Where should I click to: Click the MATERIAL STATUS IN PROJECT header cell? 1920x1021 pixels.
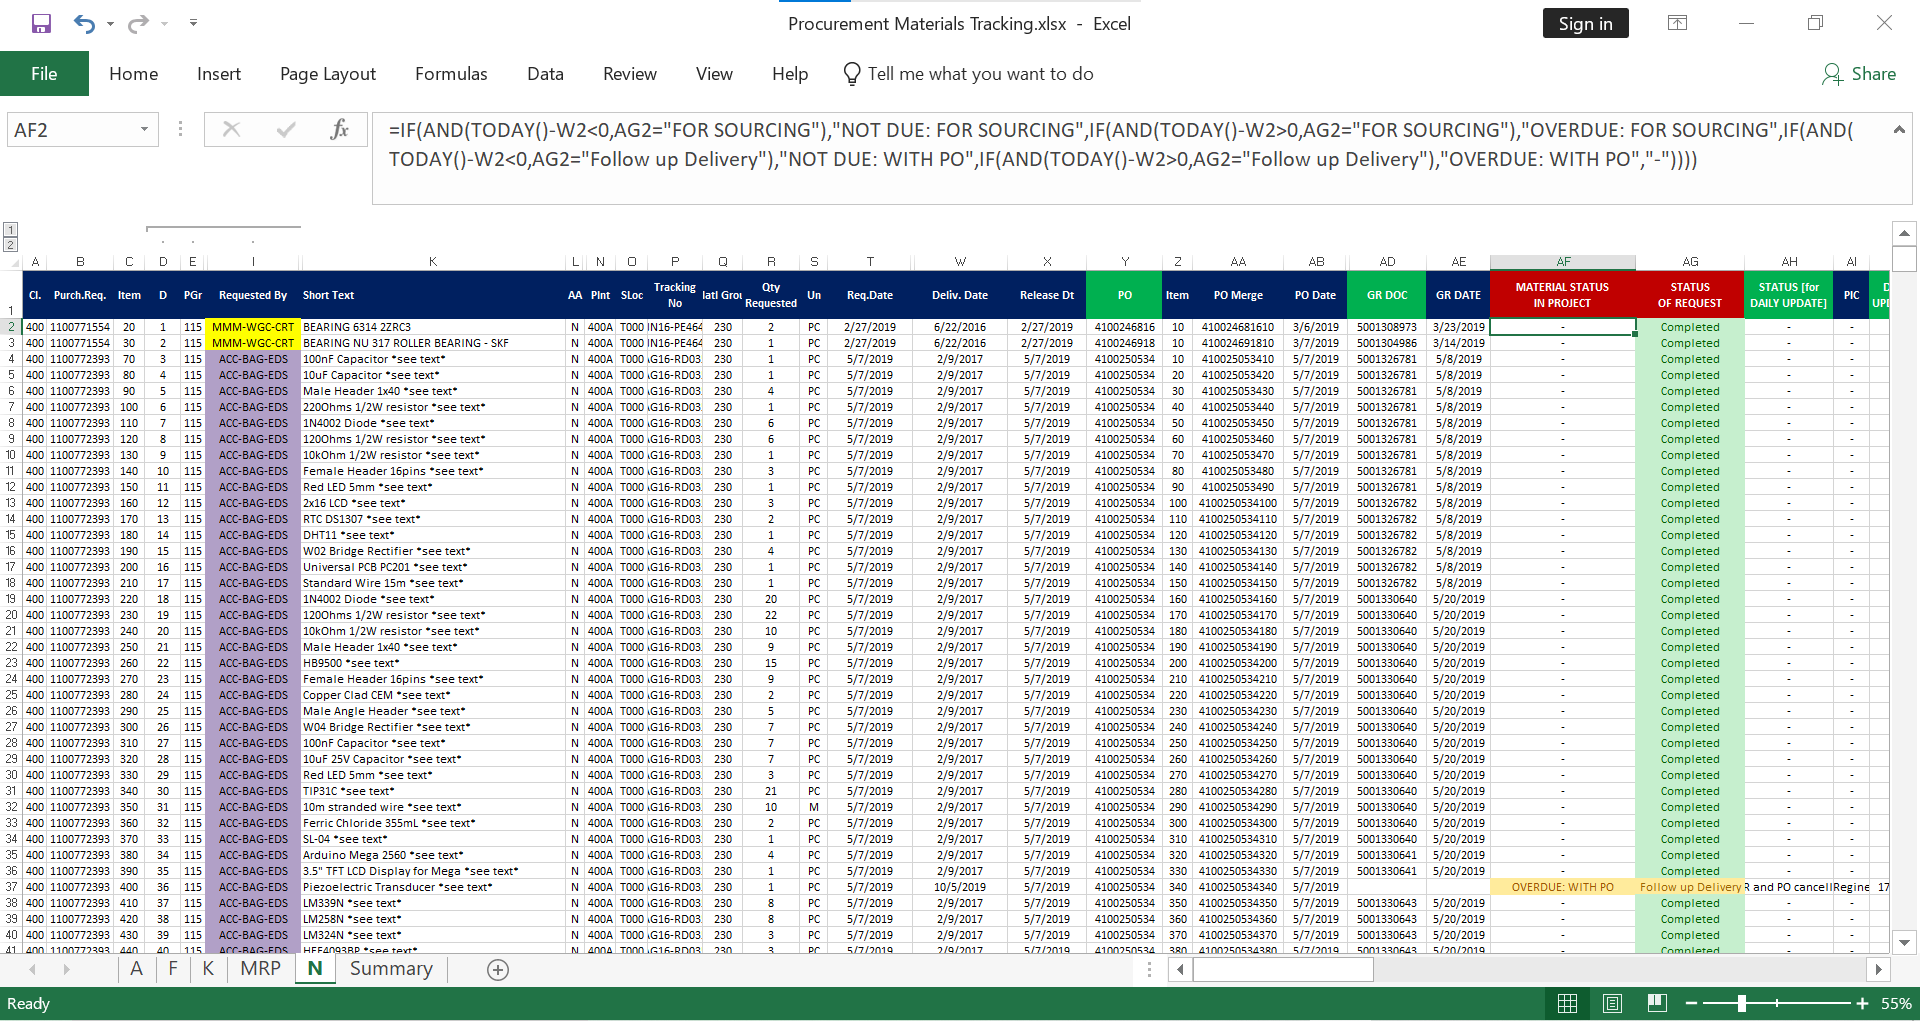coord(1563,295)
